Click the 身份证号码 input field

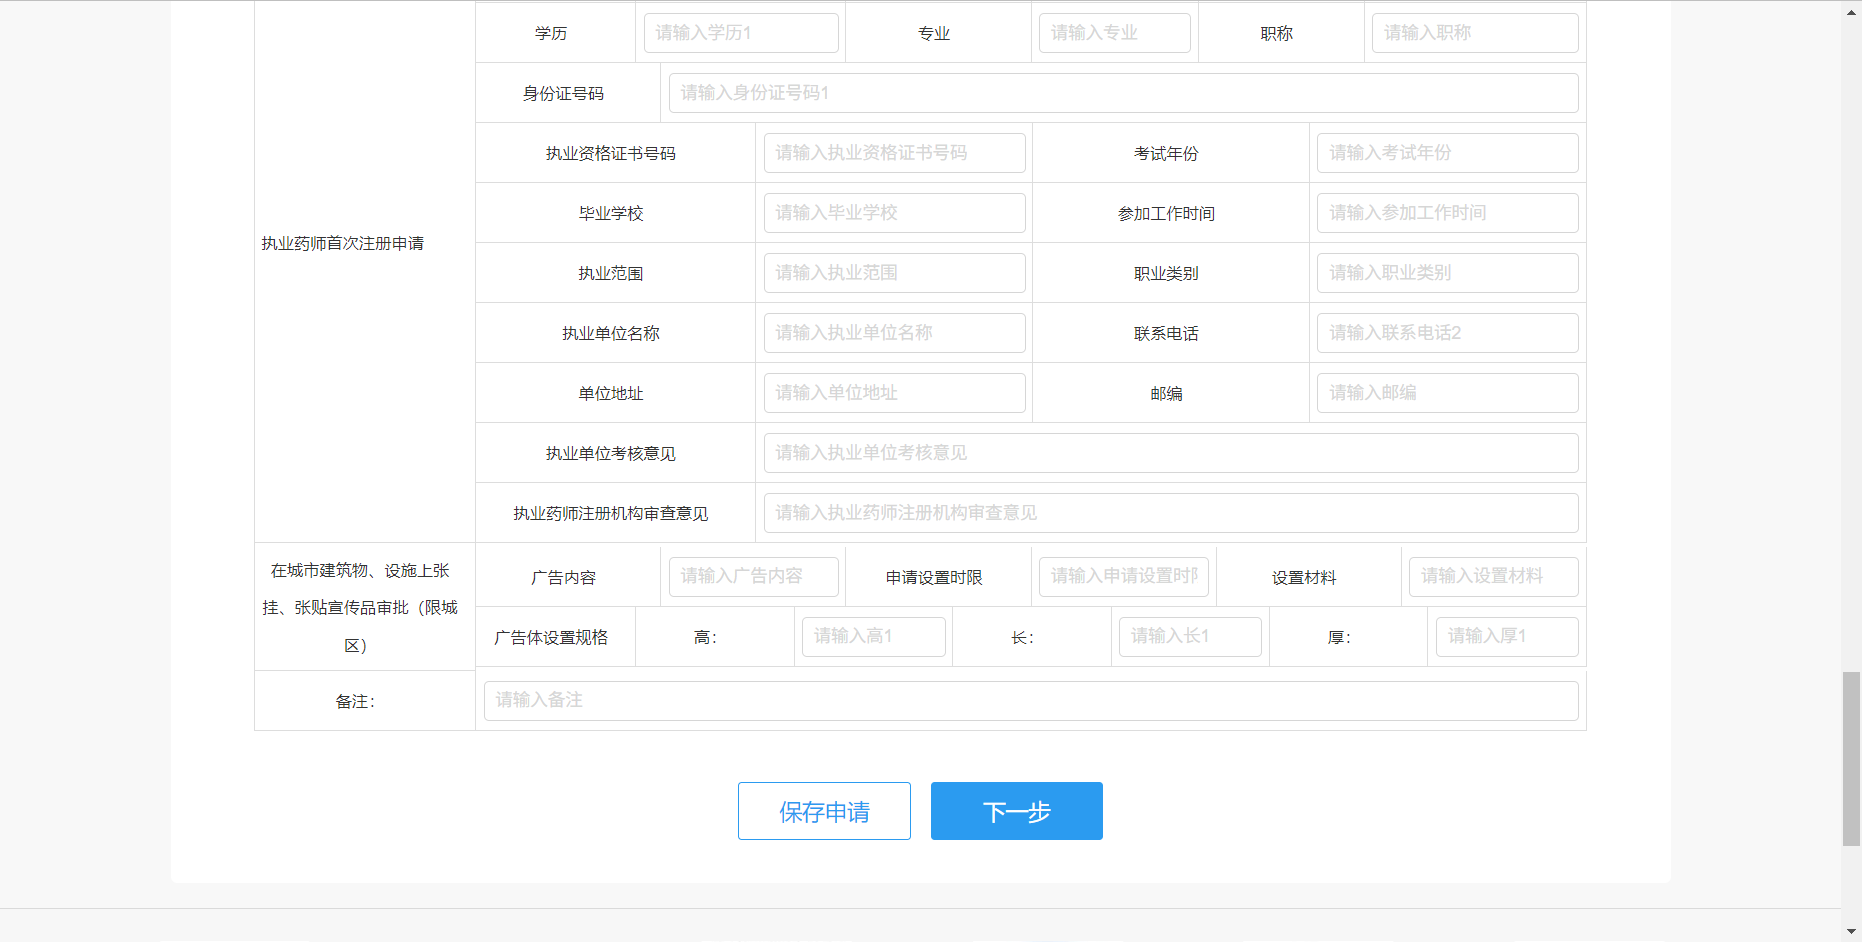(1123, 93)
